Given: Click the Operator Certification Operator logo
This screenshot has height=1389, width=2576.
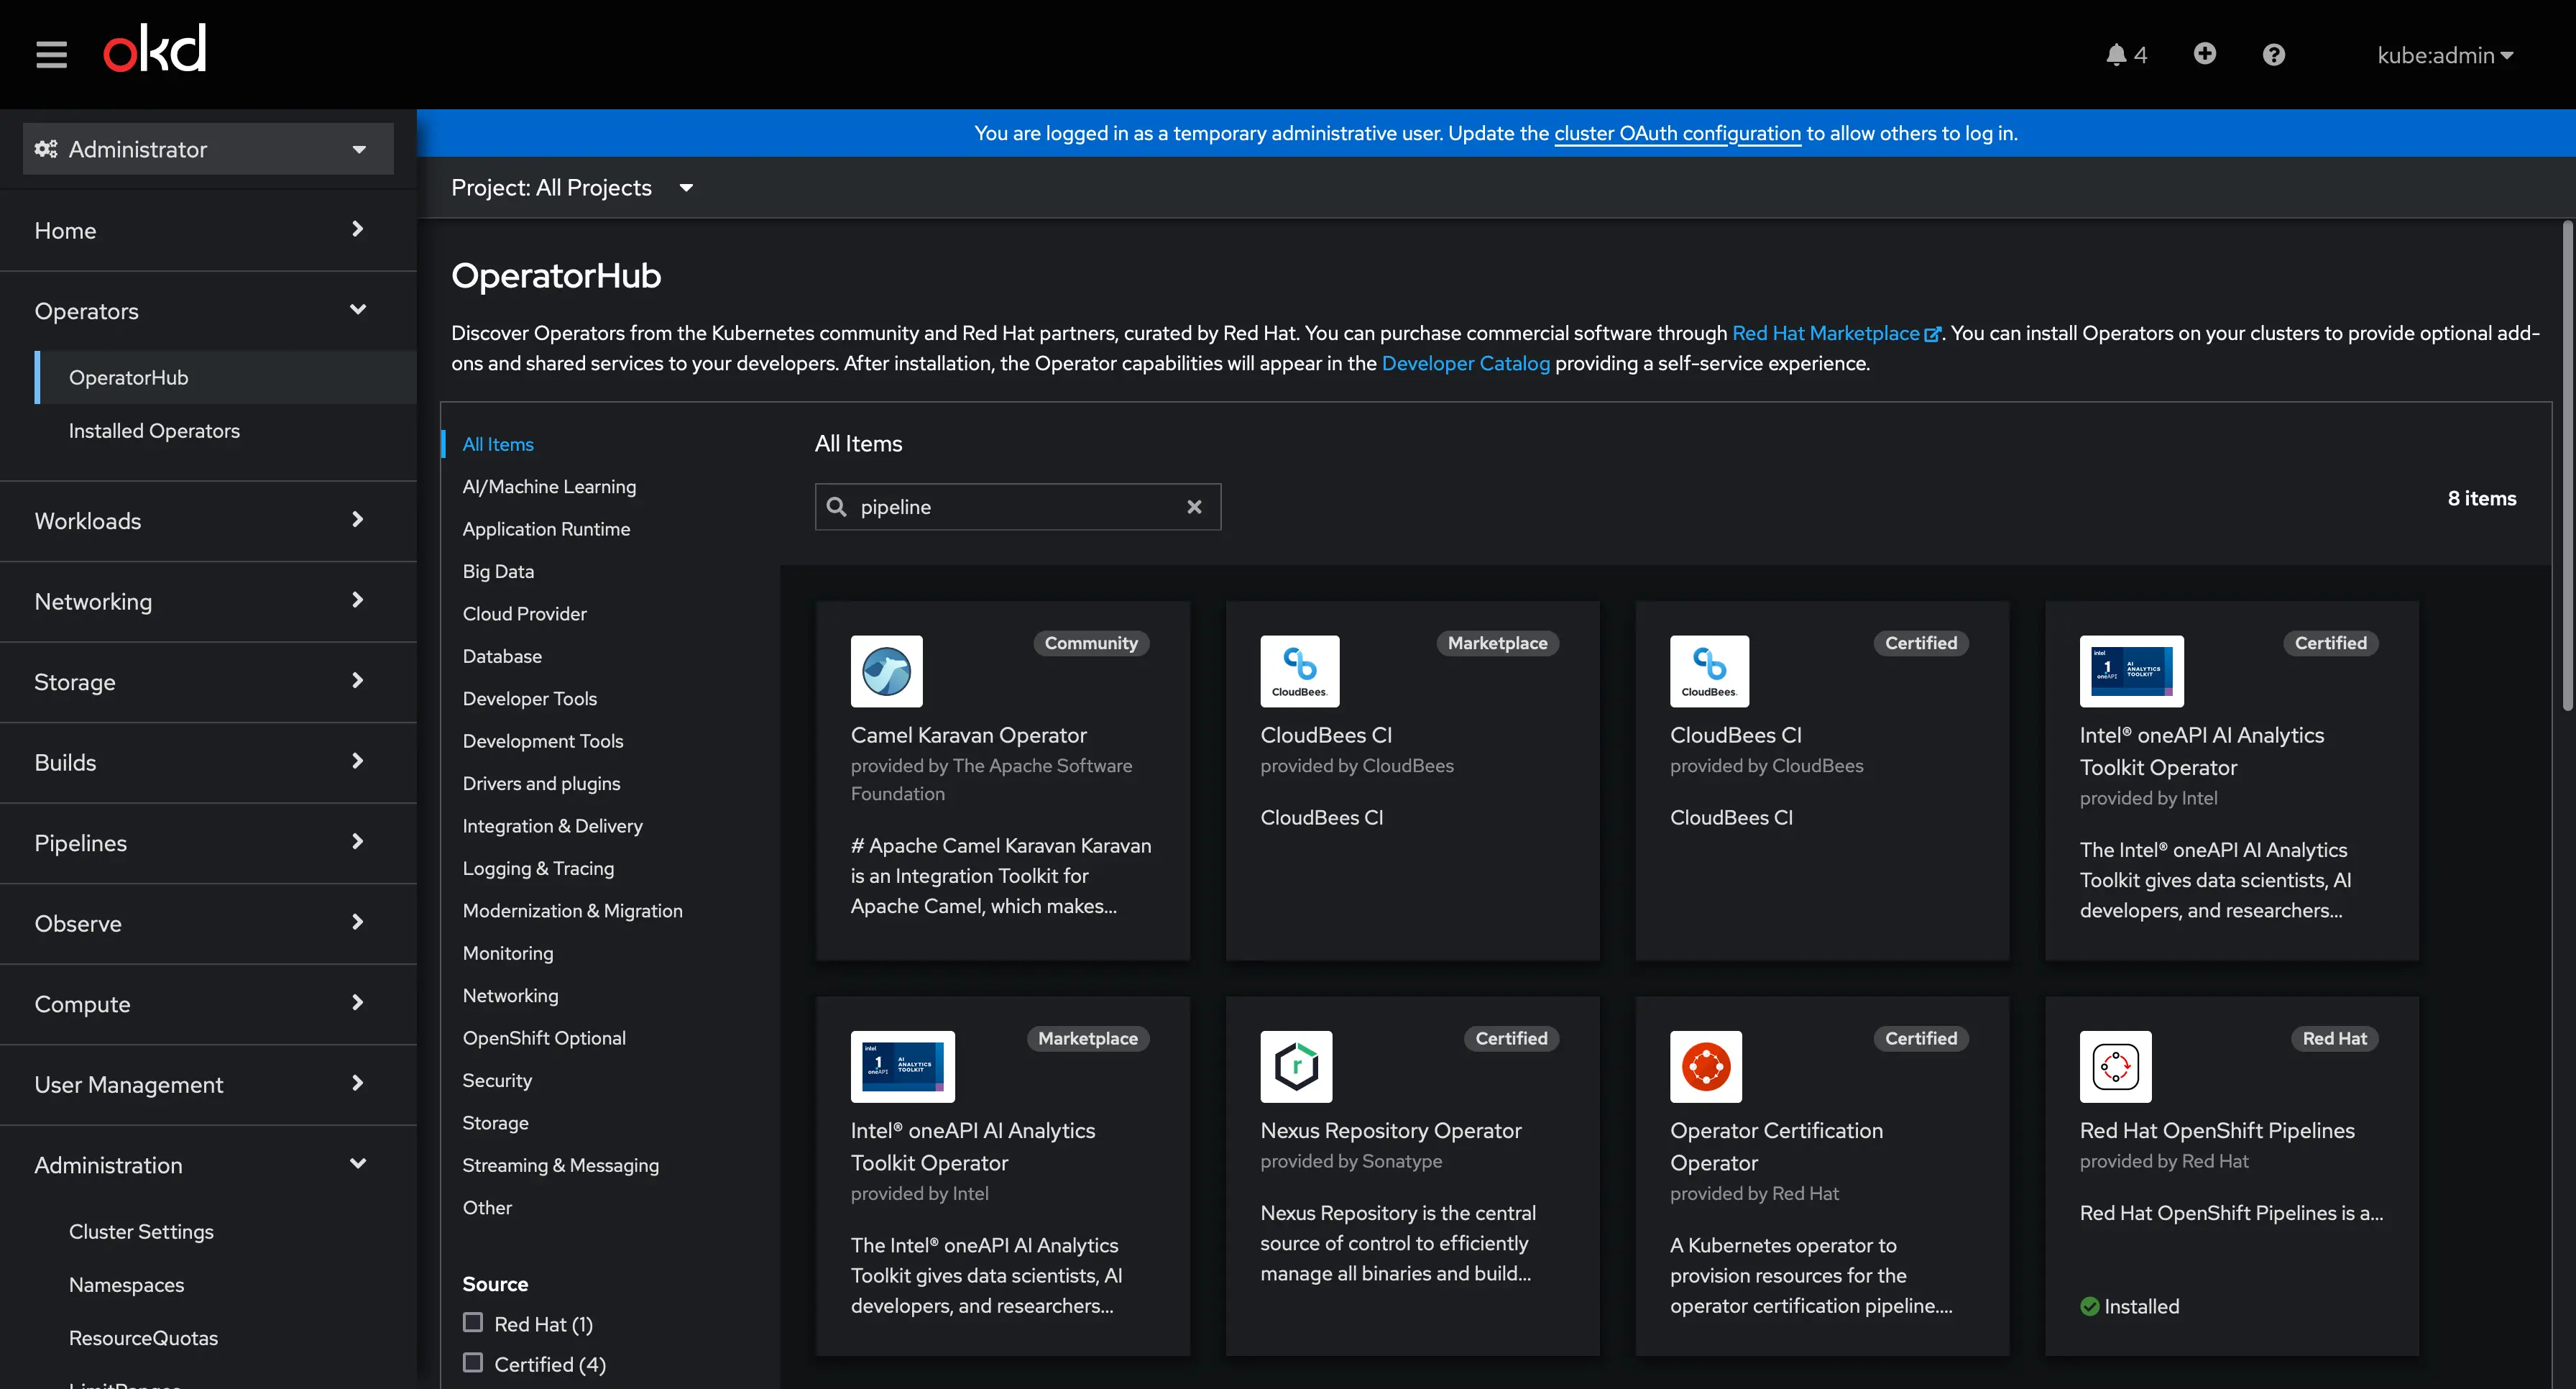Looking at the screenshot, I should (x=1706, y=1066).
